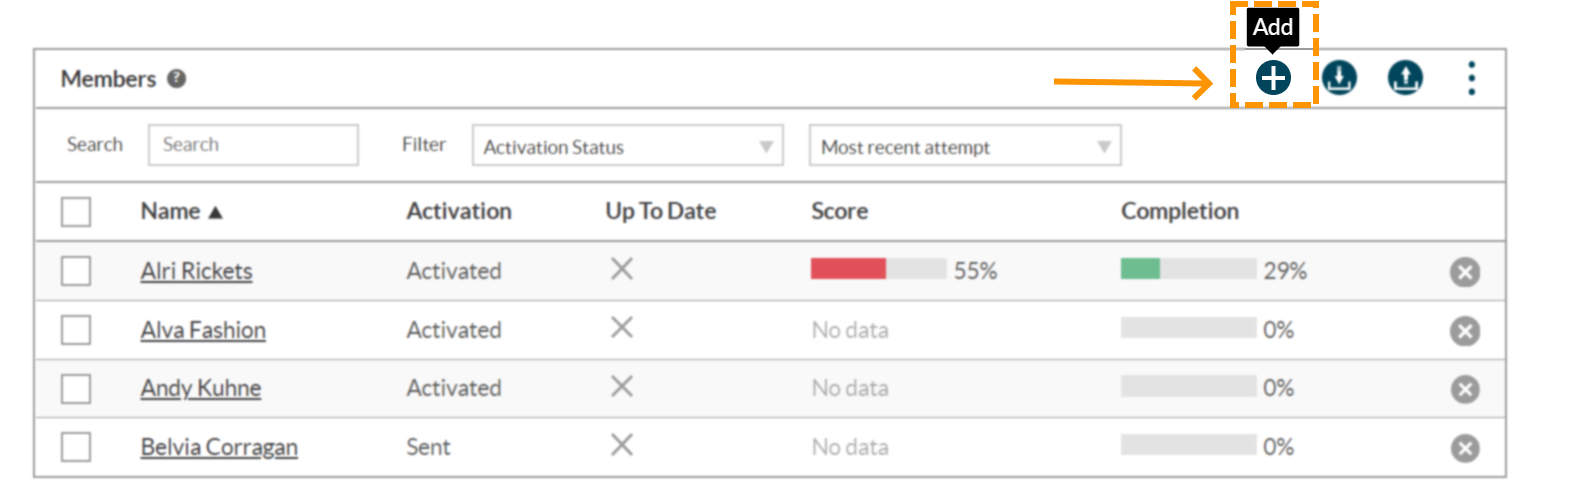Click the Activation column header
The height and width of the screenshot is (492, 1571).
click(459, 212)
